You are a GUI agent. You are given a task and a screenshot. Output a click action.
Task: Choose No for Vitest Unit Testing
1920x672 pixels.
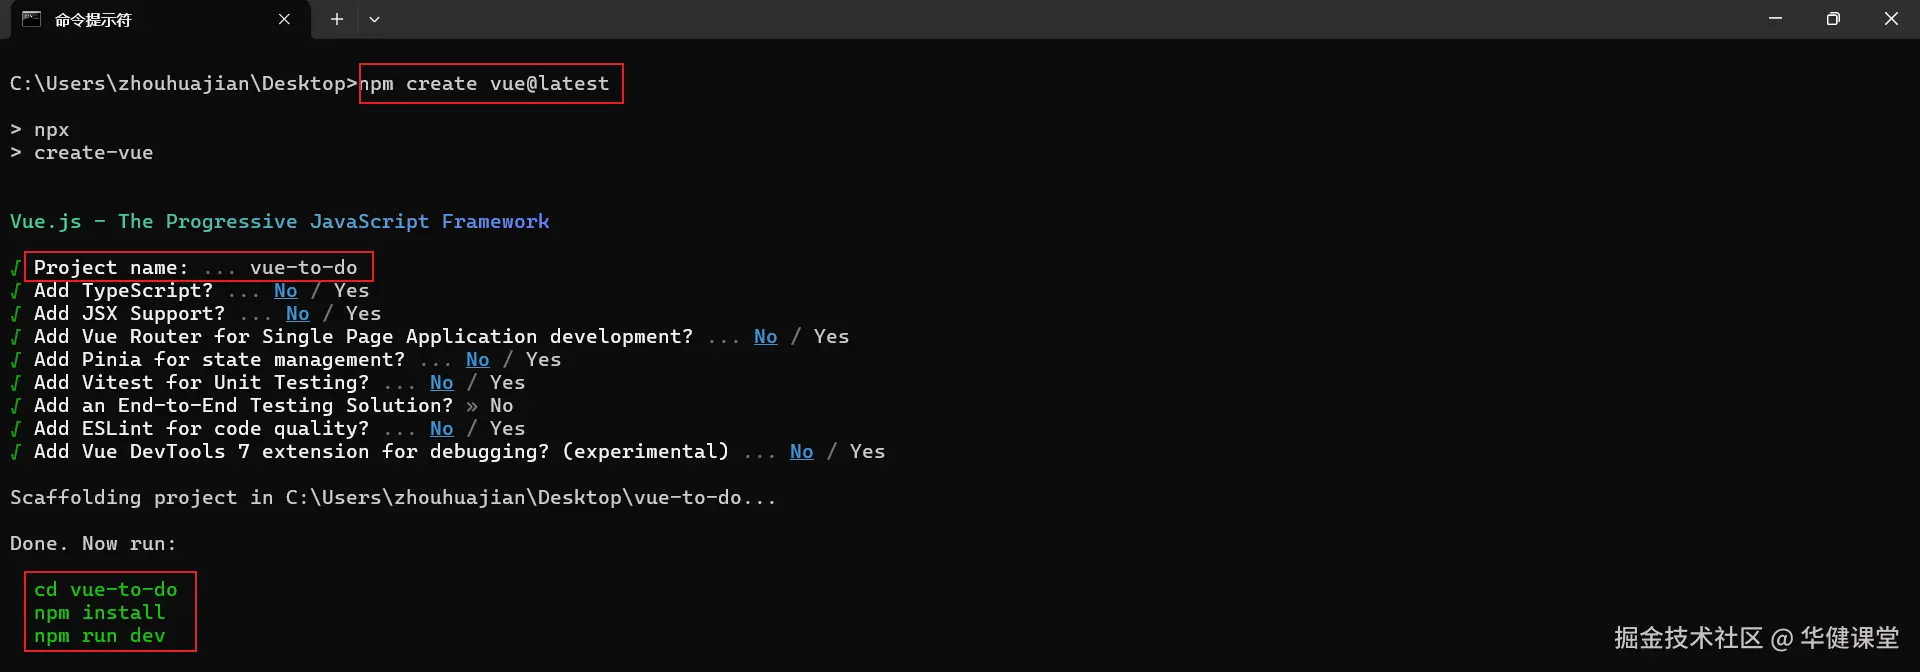click(441, 383)
